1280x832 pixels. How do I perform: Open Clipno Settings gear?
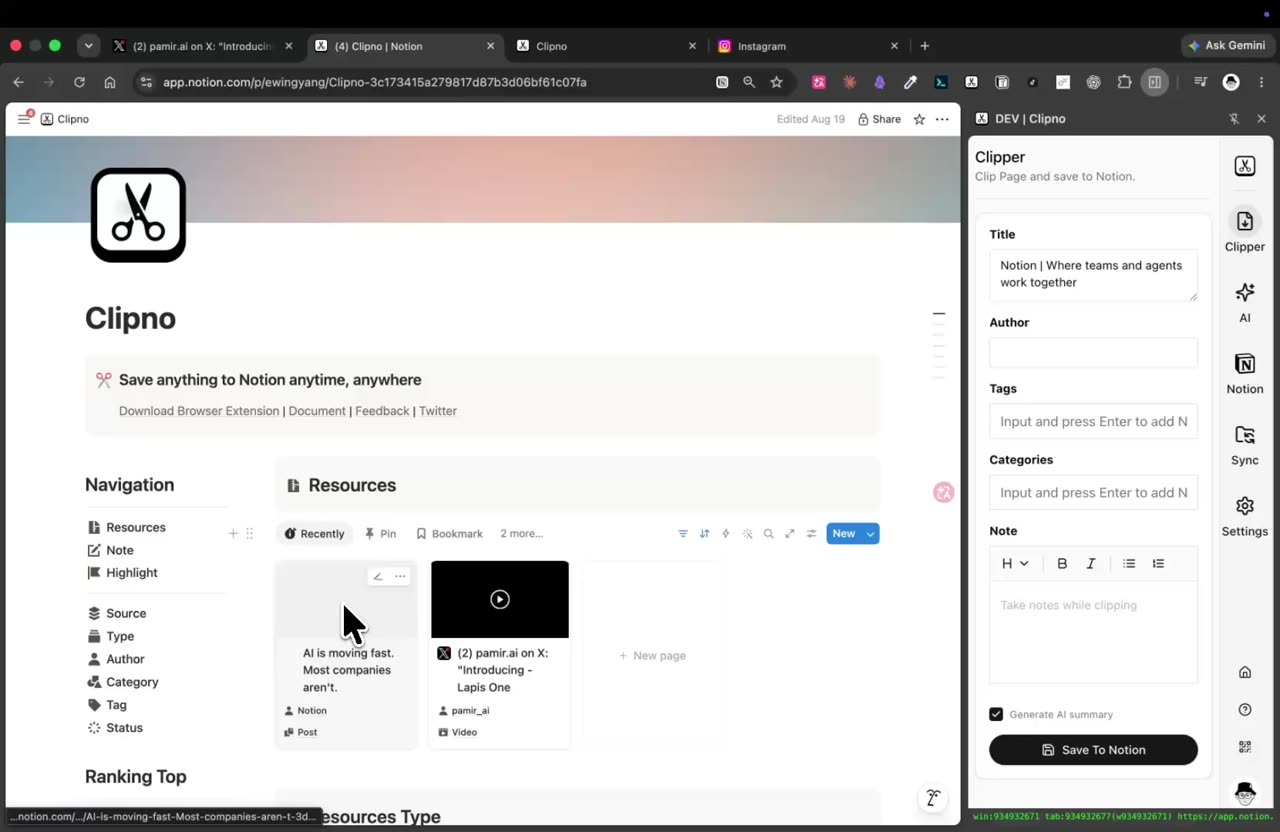(1245, 516)
